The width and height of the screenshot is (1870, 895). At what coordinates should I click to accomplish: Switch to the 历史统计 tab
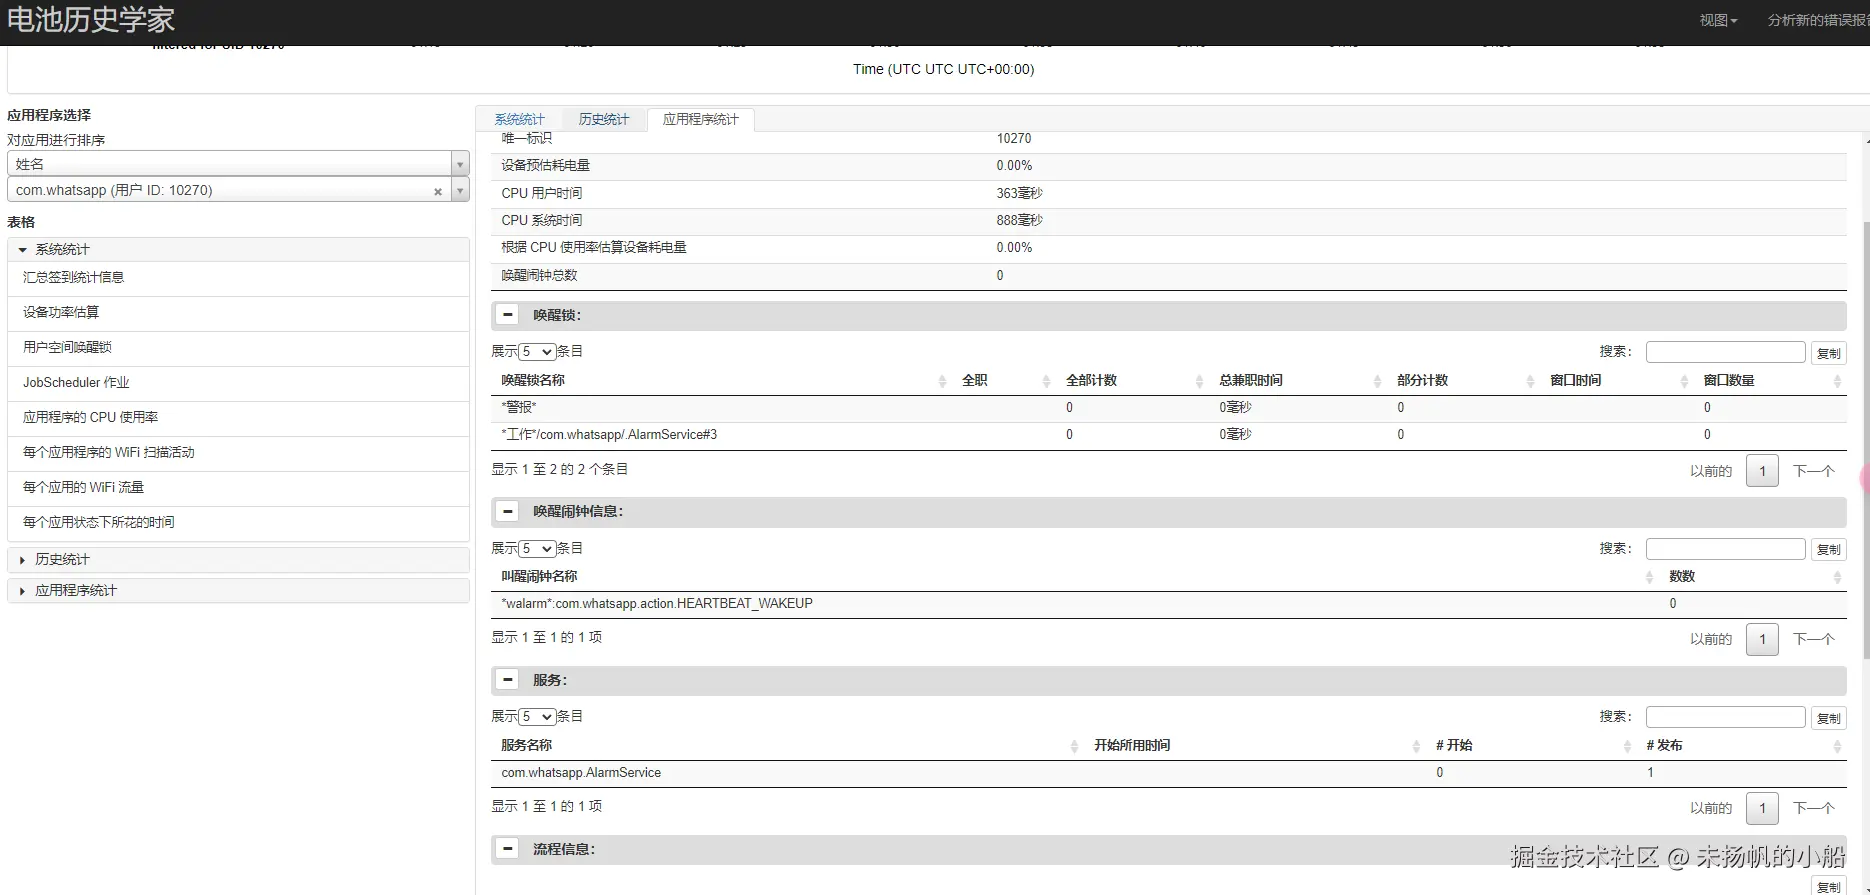tap(604, 119)
